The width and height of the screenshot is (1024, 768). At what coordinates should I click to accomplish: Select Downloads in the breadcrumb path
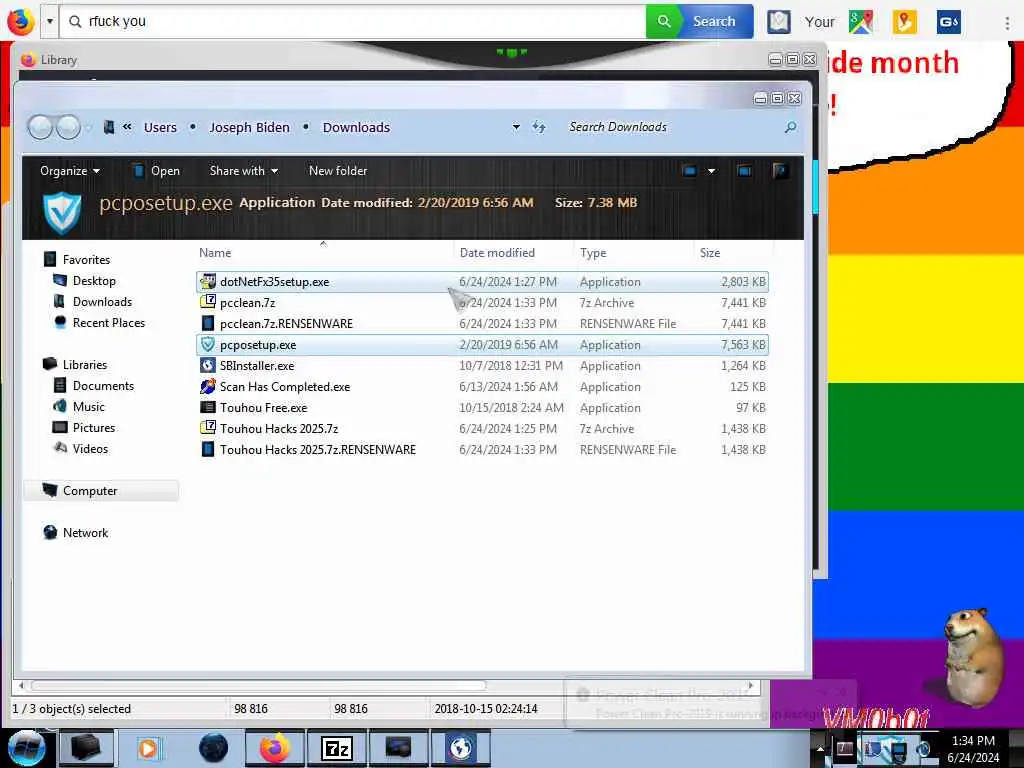[356, 127]
